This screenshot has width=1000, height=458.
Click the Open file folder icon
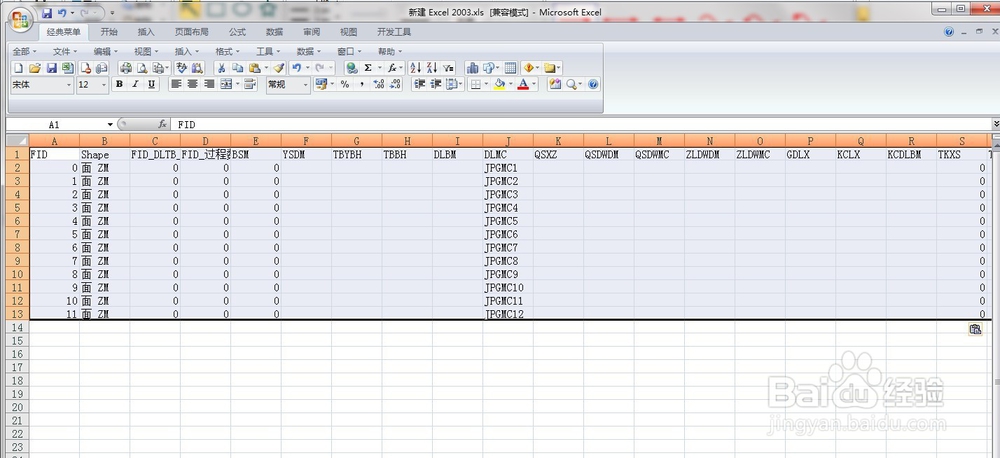coord(35,68)
